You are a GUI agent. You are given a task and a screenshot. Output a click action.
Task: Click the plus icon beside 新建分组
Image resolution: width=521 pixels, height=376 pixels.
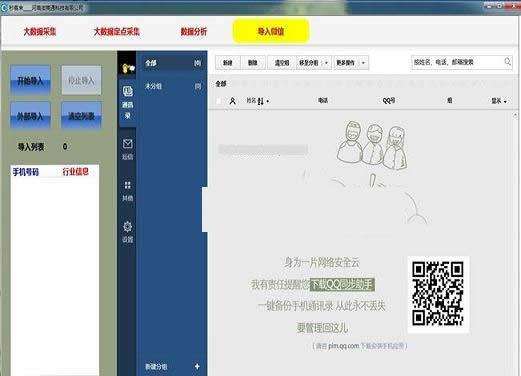click(197, 366)
